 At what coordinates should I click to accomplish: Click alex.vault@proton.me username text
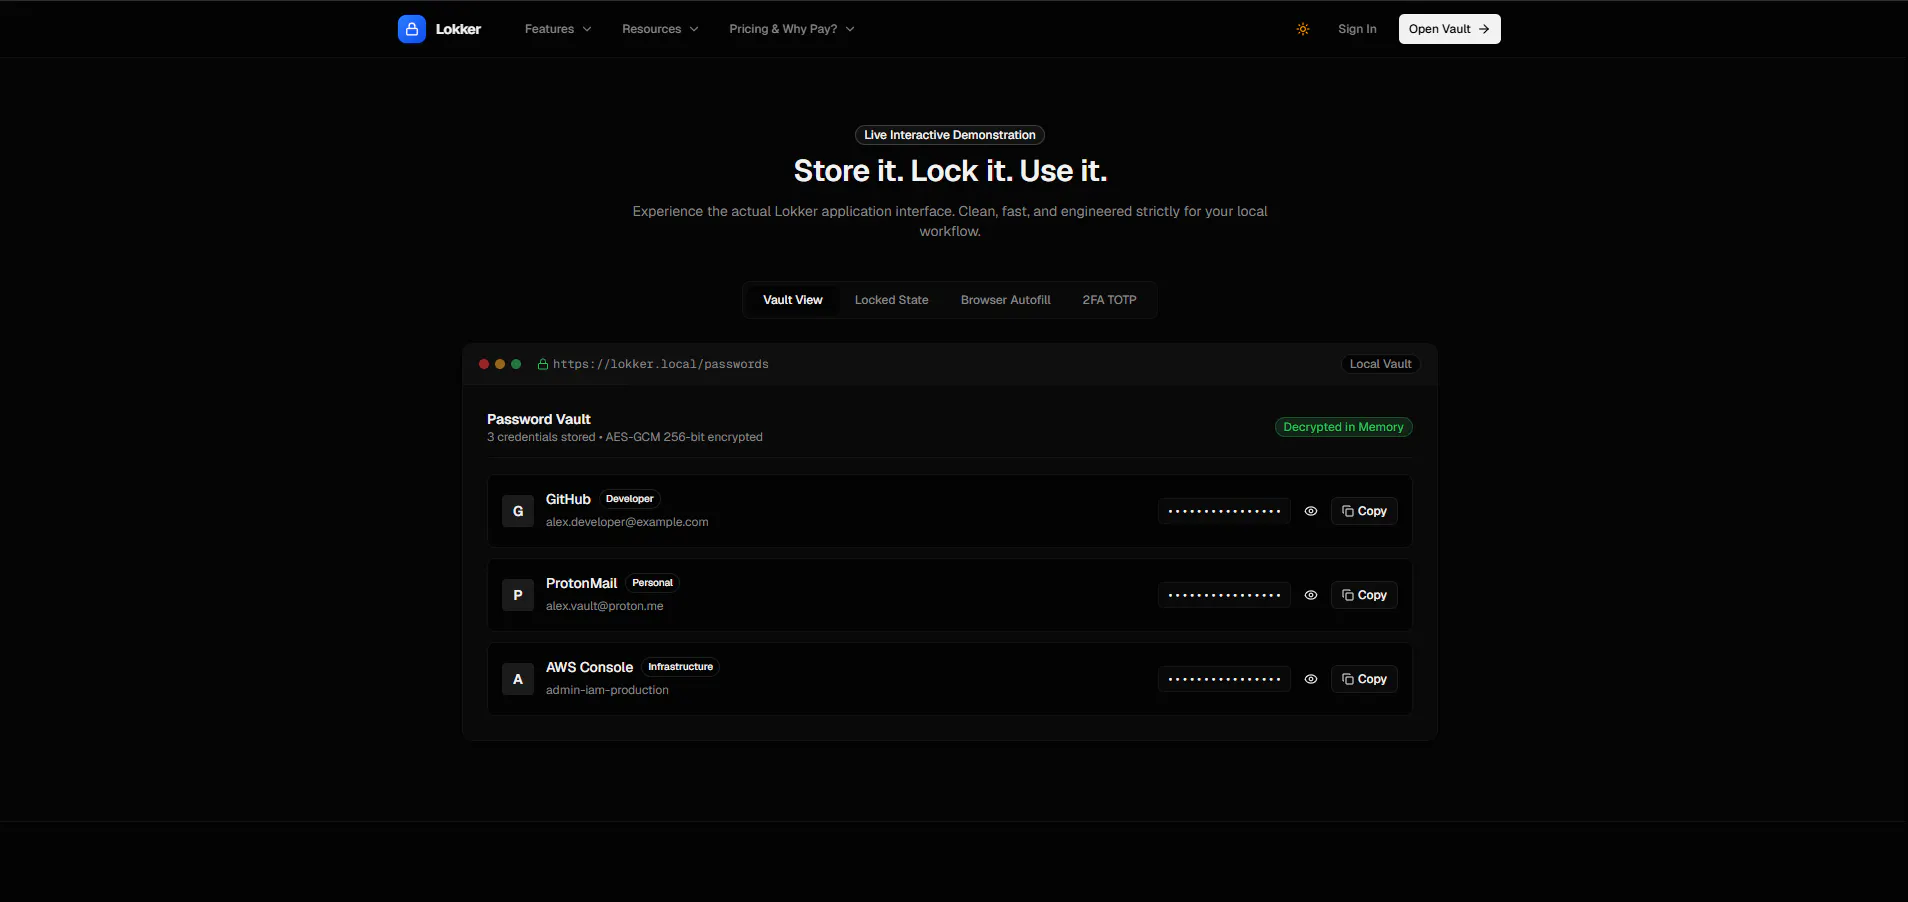pos(605,606)
